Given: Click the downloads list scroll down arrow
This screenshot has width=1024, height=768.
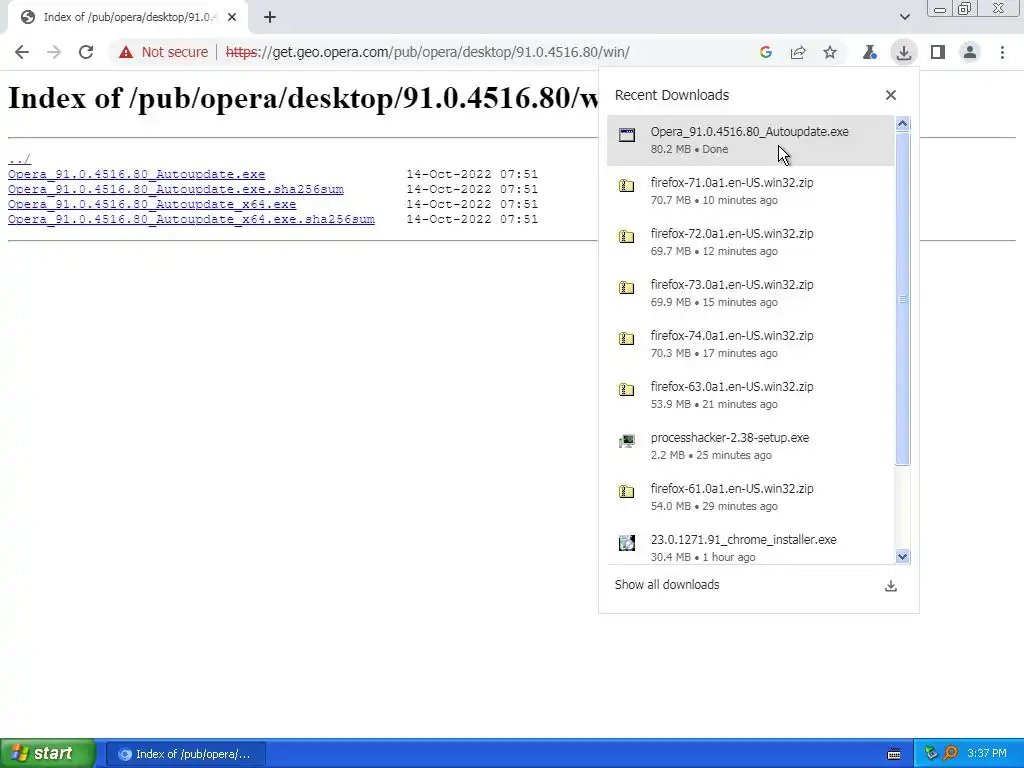Looking at the screenshot, I should click(x=903, y=556).
